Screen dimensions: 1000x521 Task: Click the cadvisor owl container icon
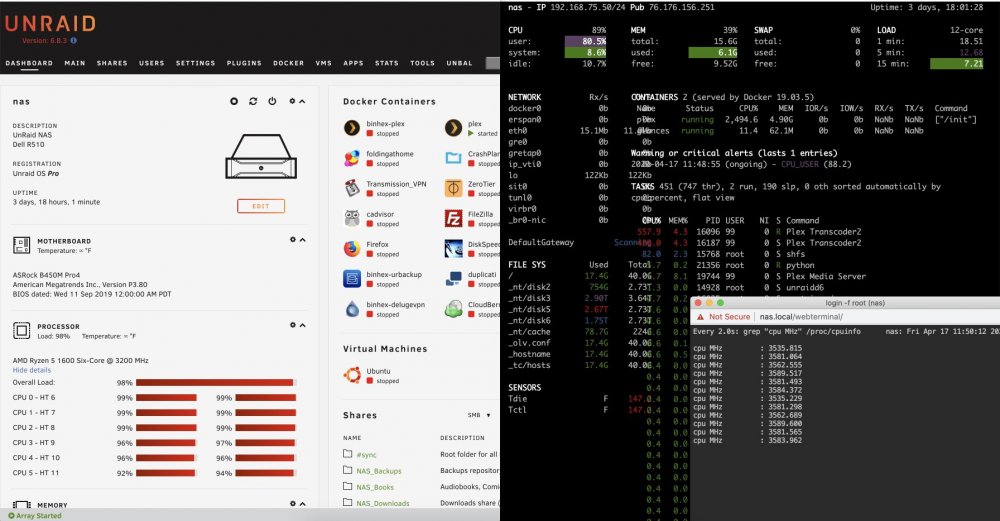point(352,219)
